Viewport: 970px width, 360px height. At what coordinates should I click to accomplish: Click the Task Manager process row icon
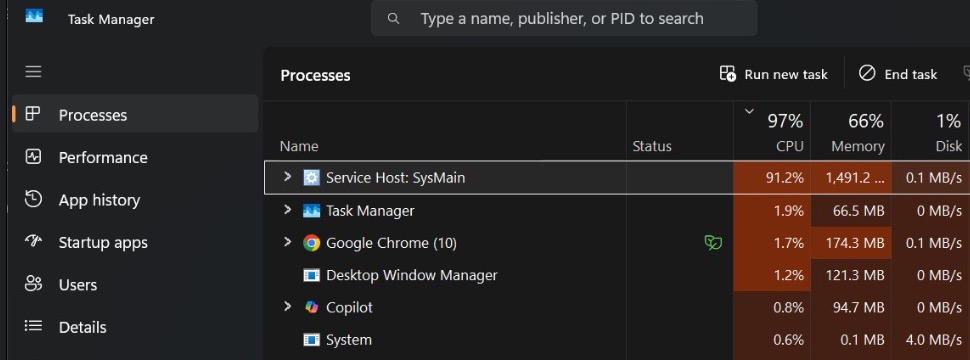click(x=312, y=211)
